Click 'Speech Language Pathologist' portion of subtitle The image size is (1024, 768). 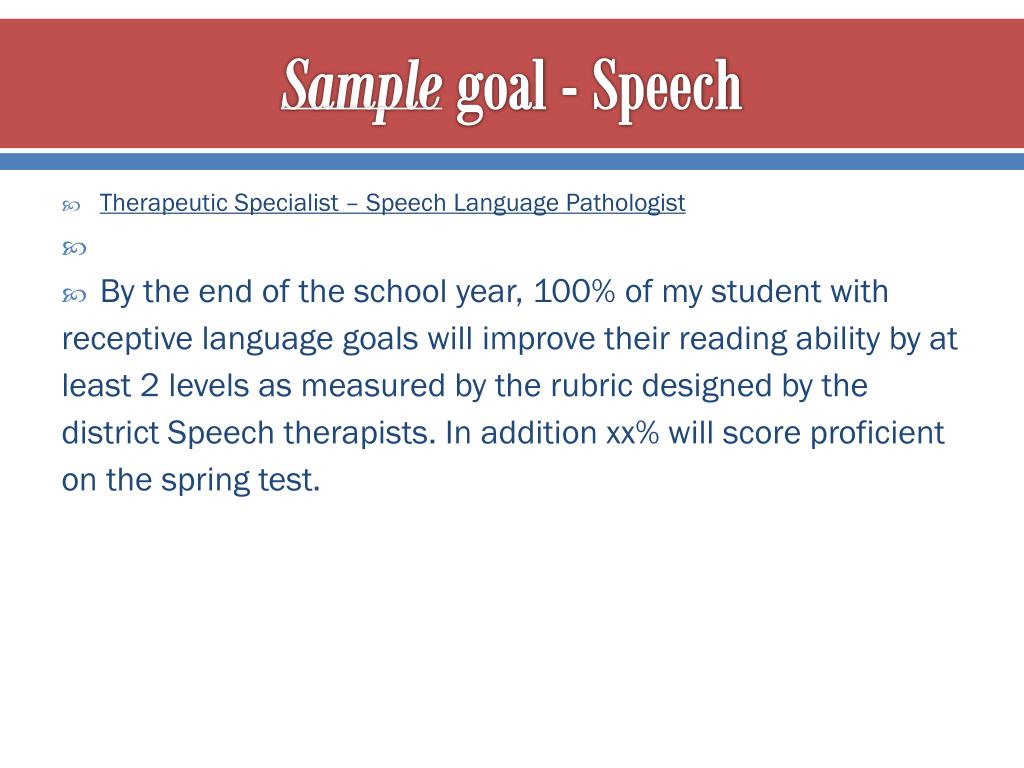pos(525,203)
